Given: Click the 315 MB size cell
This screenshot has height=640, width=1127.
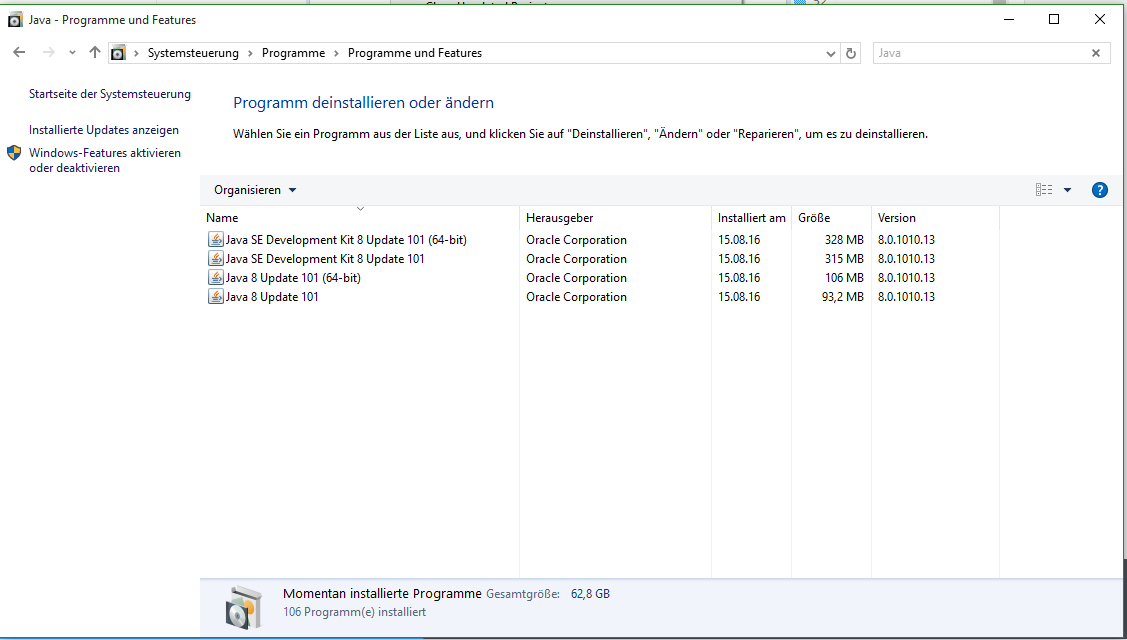Looking at the screenshot, I should [x=844, y=259].
